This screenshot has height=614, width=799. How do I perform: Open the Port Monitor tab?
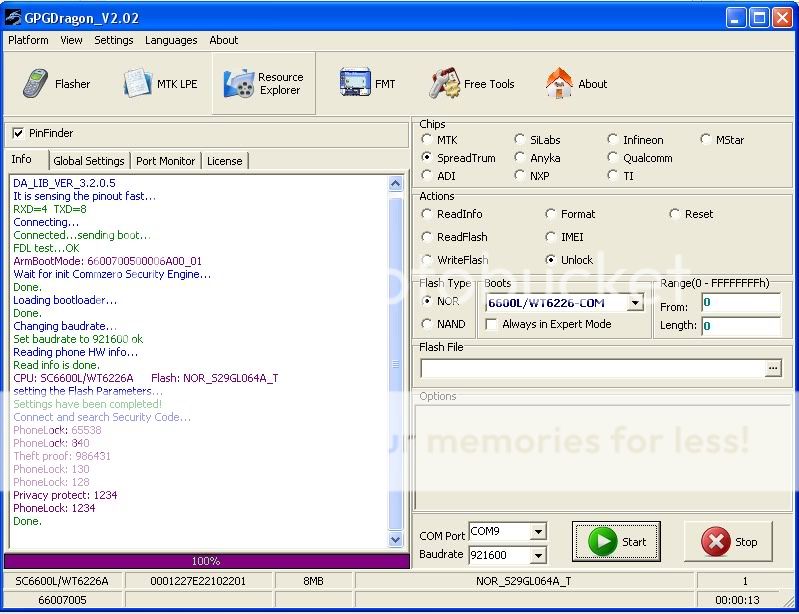click(166, 161)
